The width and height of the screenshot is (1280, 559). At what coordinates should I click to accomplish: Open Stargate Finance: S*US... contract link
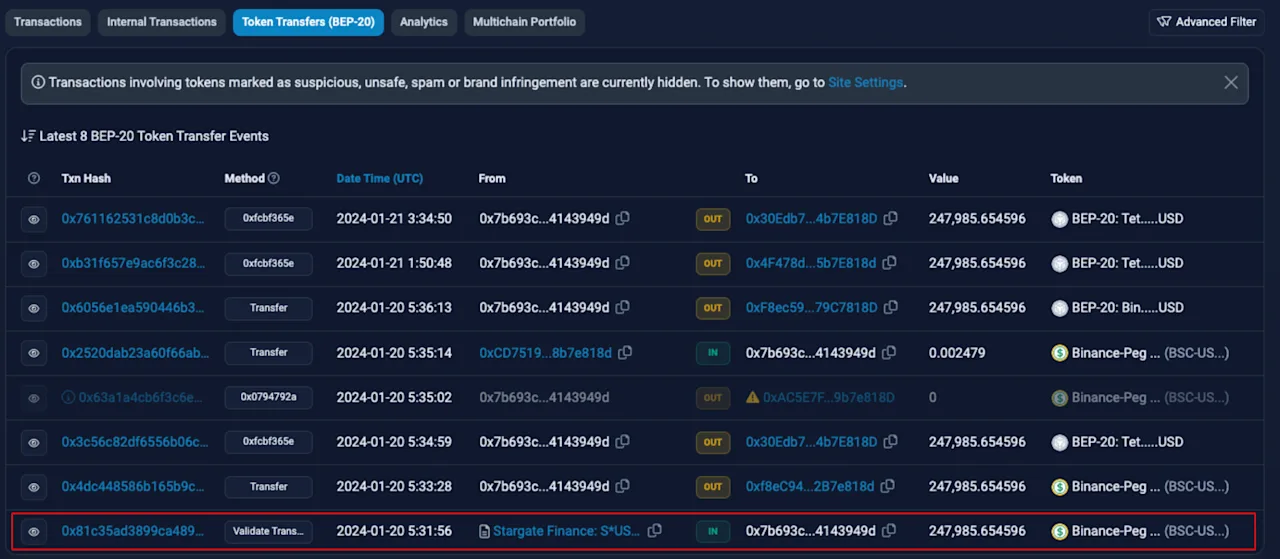pyautogui.click(x=567, y=531)
